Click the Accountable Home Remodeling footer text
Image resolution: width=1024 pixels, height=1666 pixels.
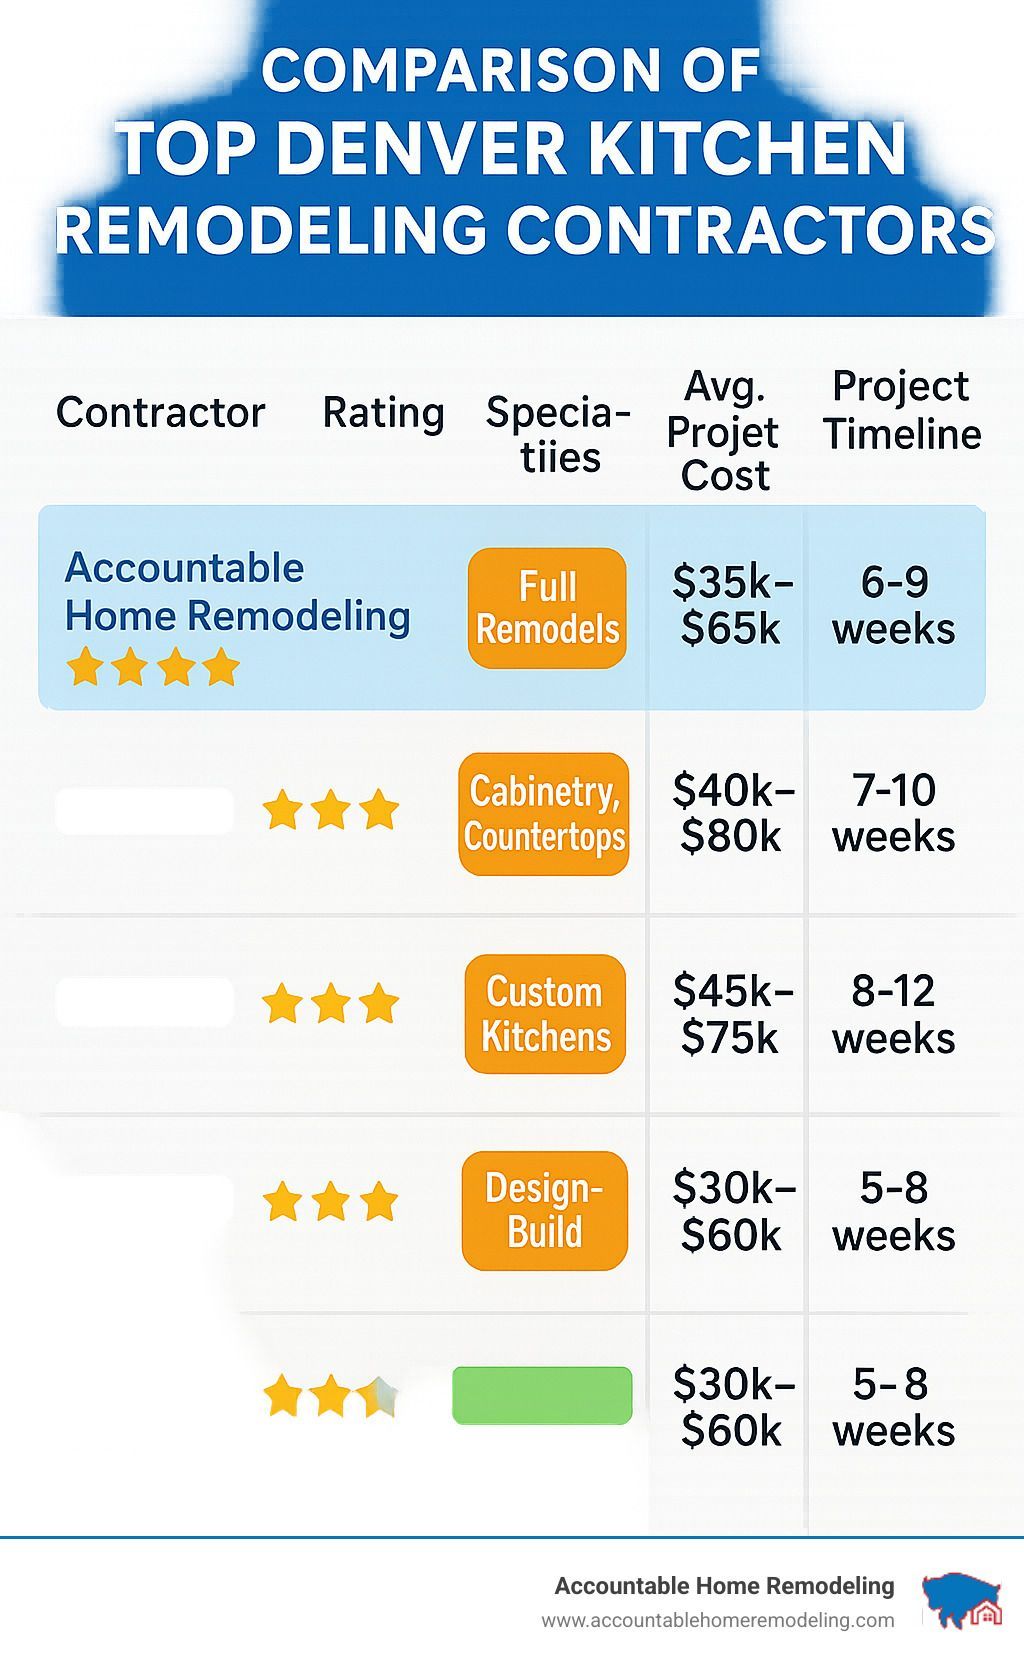tap(724, 1586)
